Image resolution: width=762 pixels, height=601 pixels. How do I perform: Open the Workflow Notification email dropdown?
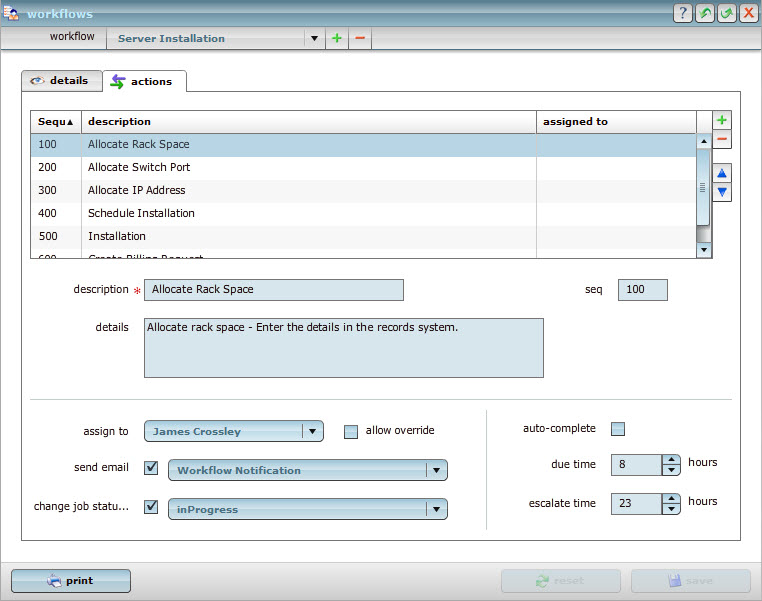[x=435, y=470]
